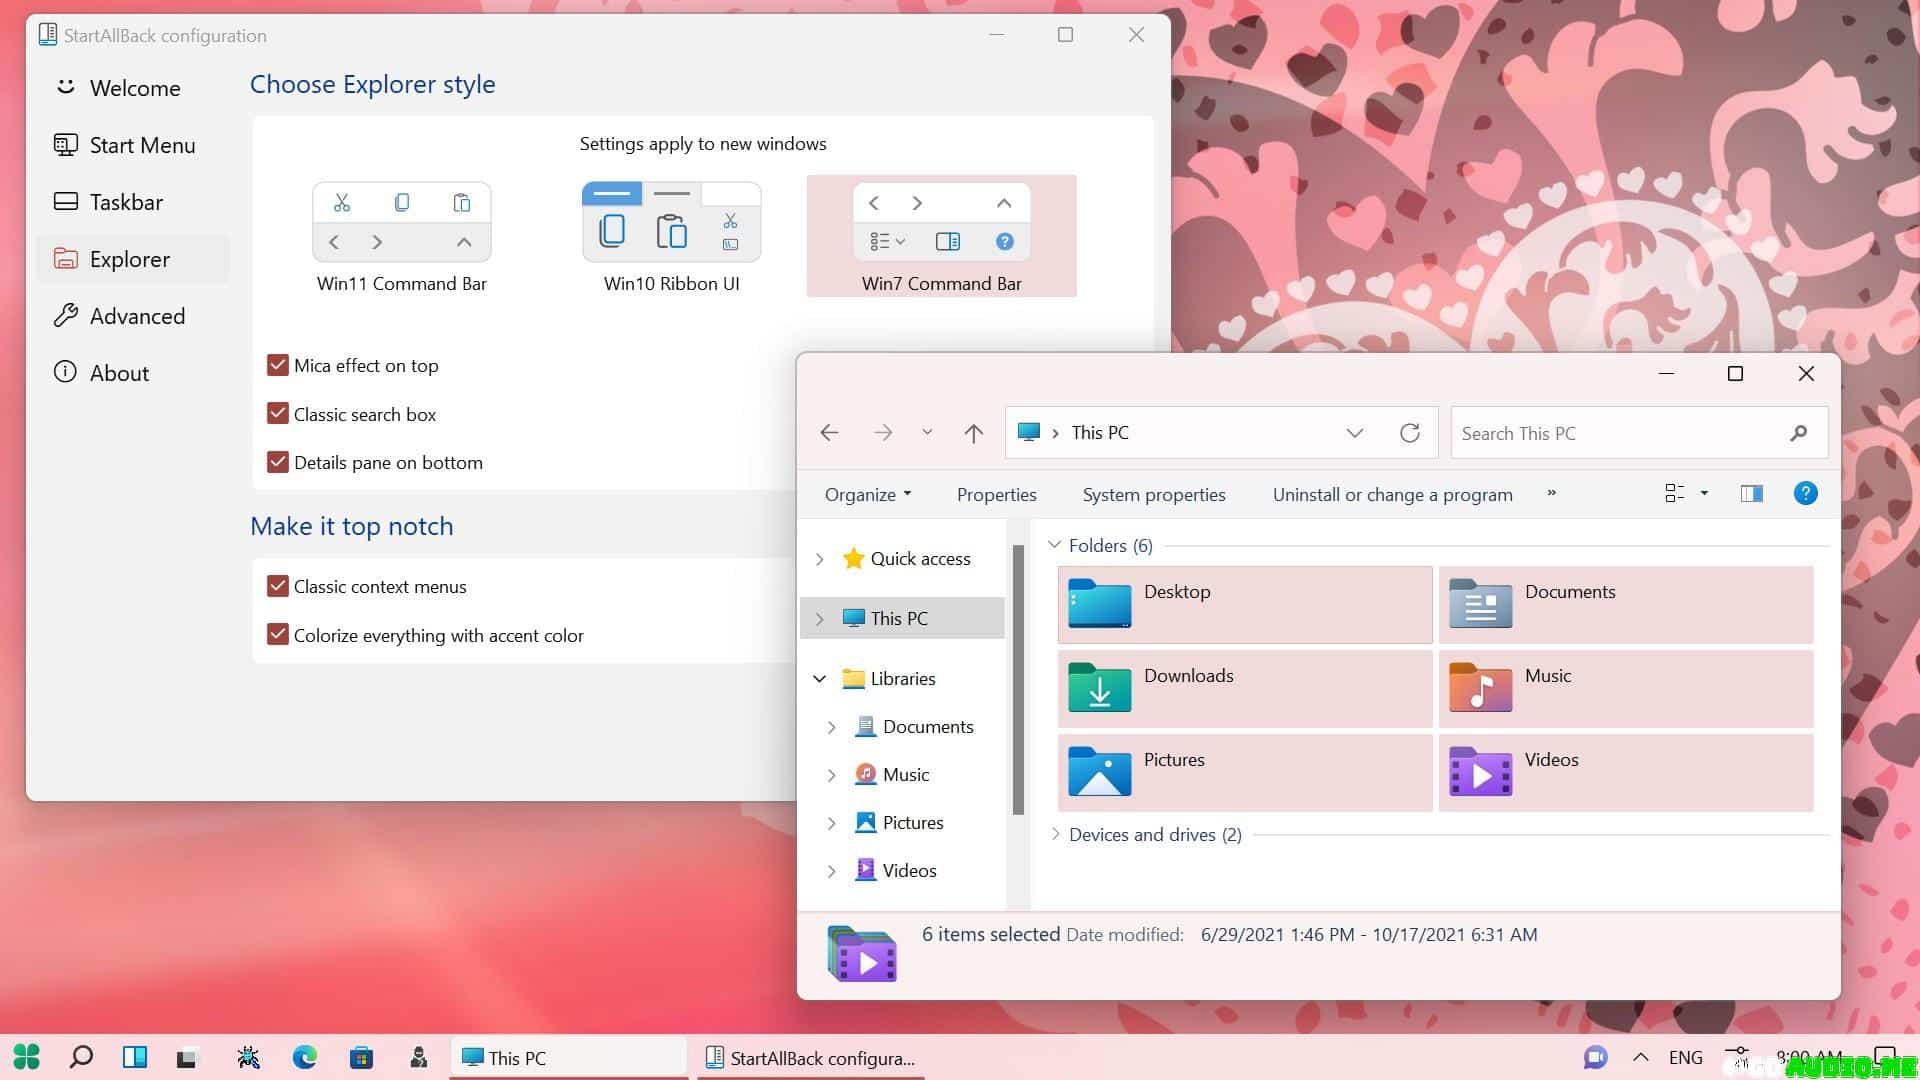The image size is (1920, 1080).
Task: Toggle the preview pane icon
Action: tap(1751, 494)
